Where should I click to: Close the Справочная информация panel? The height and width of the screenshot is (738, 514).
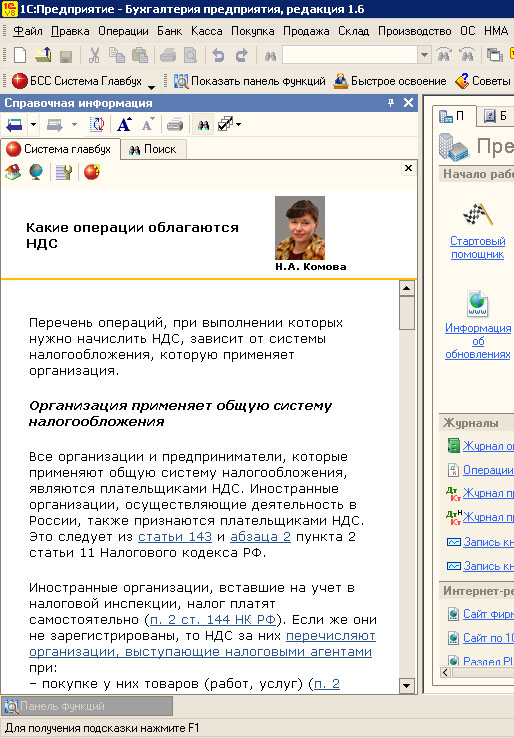(409, 103)
